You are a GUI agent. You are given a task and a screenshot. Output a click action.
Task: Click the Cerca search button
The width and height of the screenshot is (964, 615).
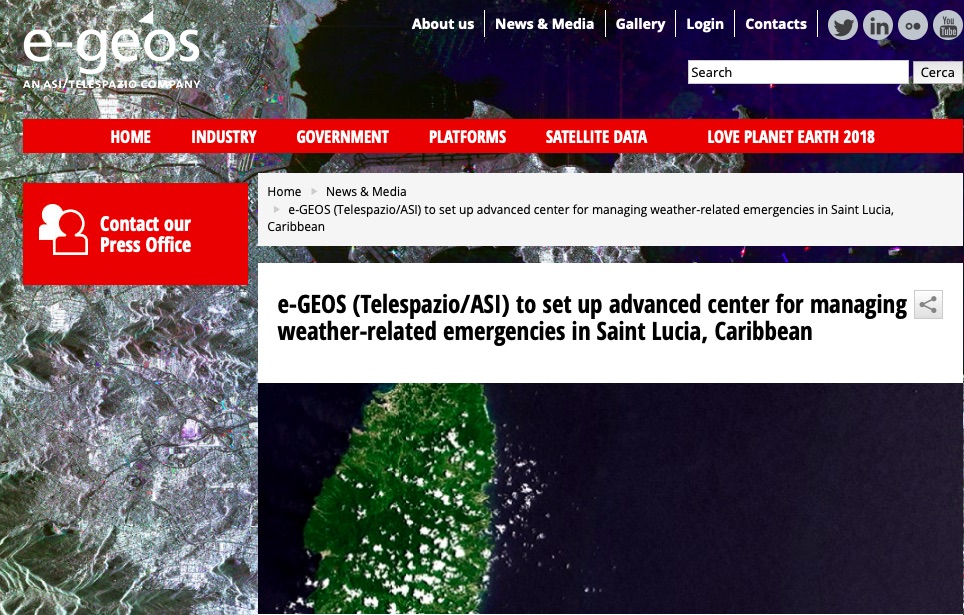click(x=938, y=72)
